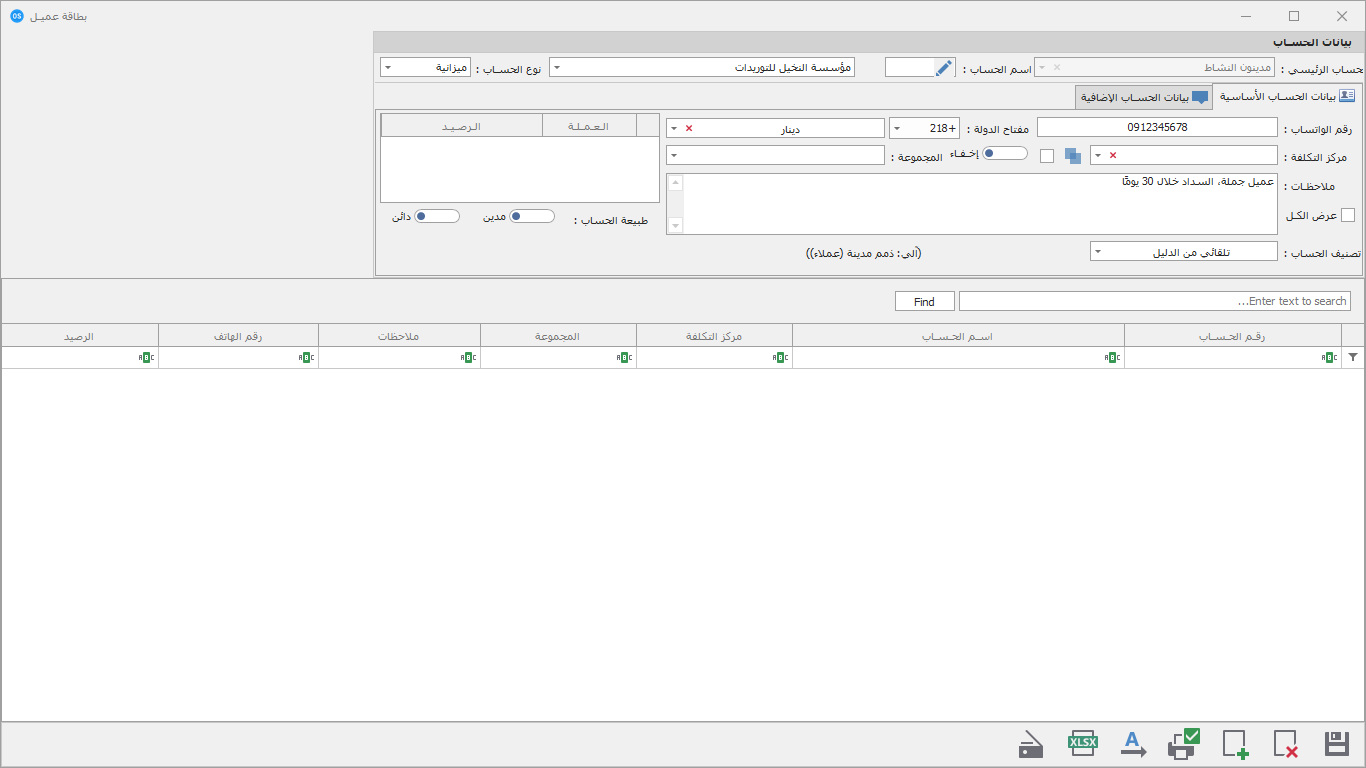Export to Excel using the XLSX icon
This screenshot has height=768, width=1366.
1083,744
